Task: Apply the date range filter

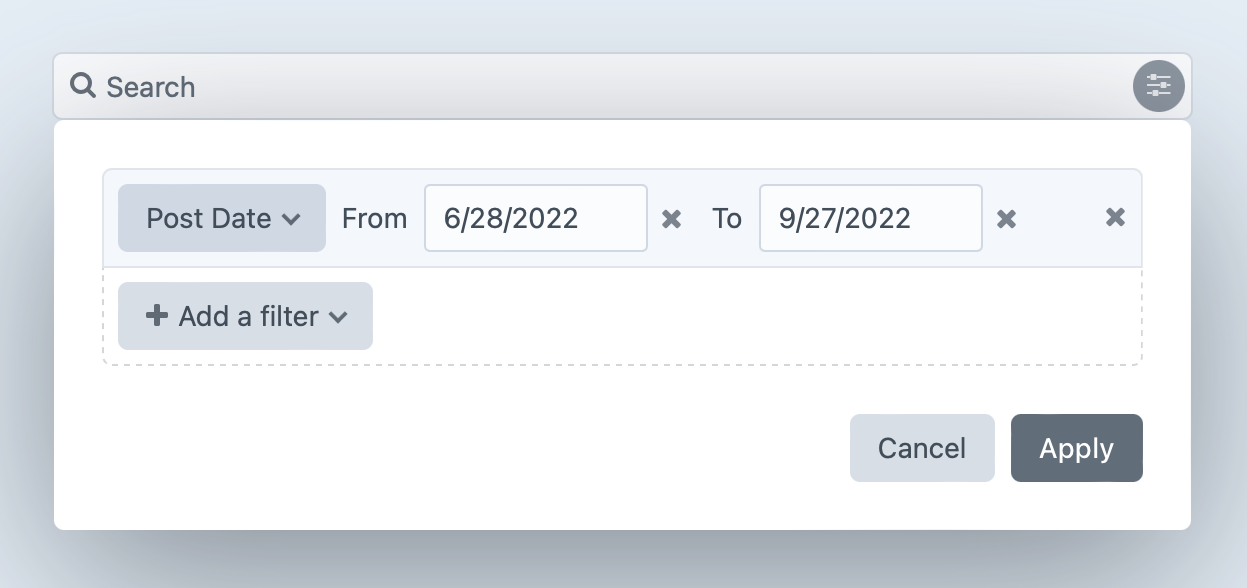Action: [x=1077, y=448]
